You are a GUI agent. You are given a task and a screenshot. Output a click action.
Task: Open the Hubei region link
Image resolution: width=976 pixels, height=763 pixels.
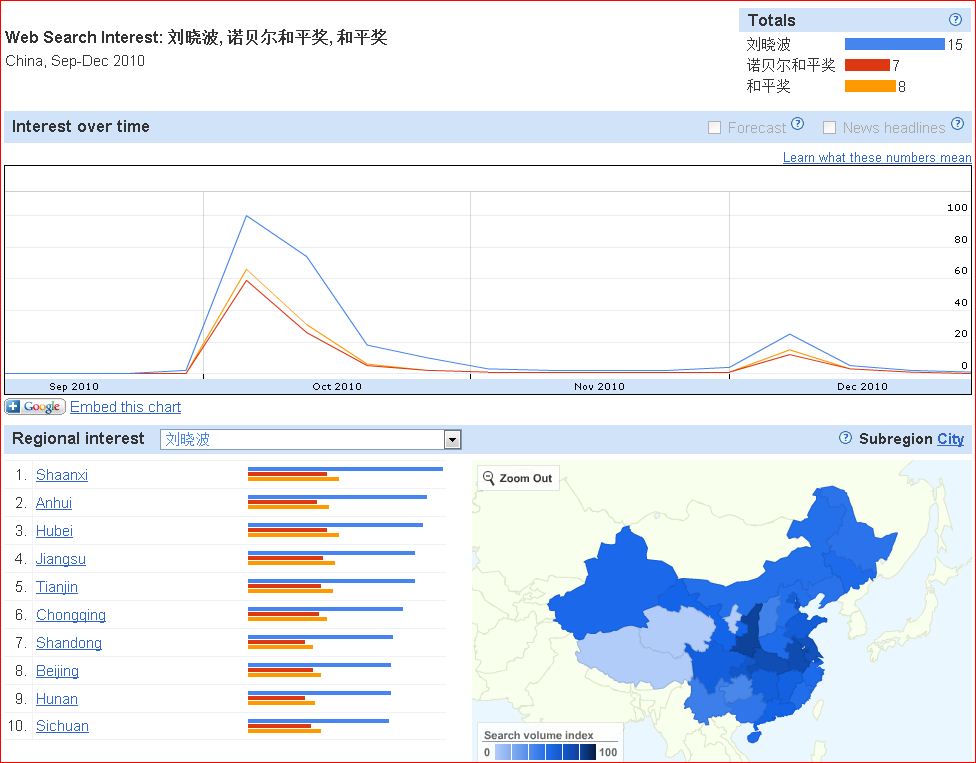click(54, 531)
